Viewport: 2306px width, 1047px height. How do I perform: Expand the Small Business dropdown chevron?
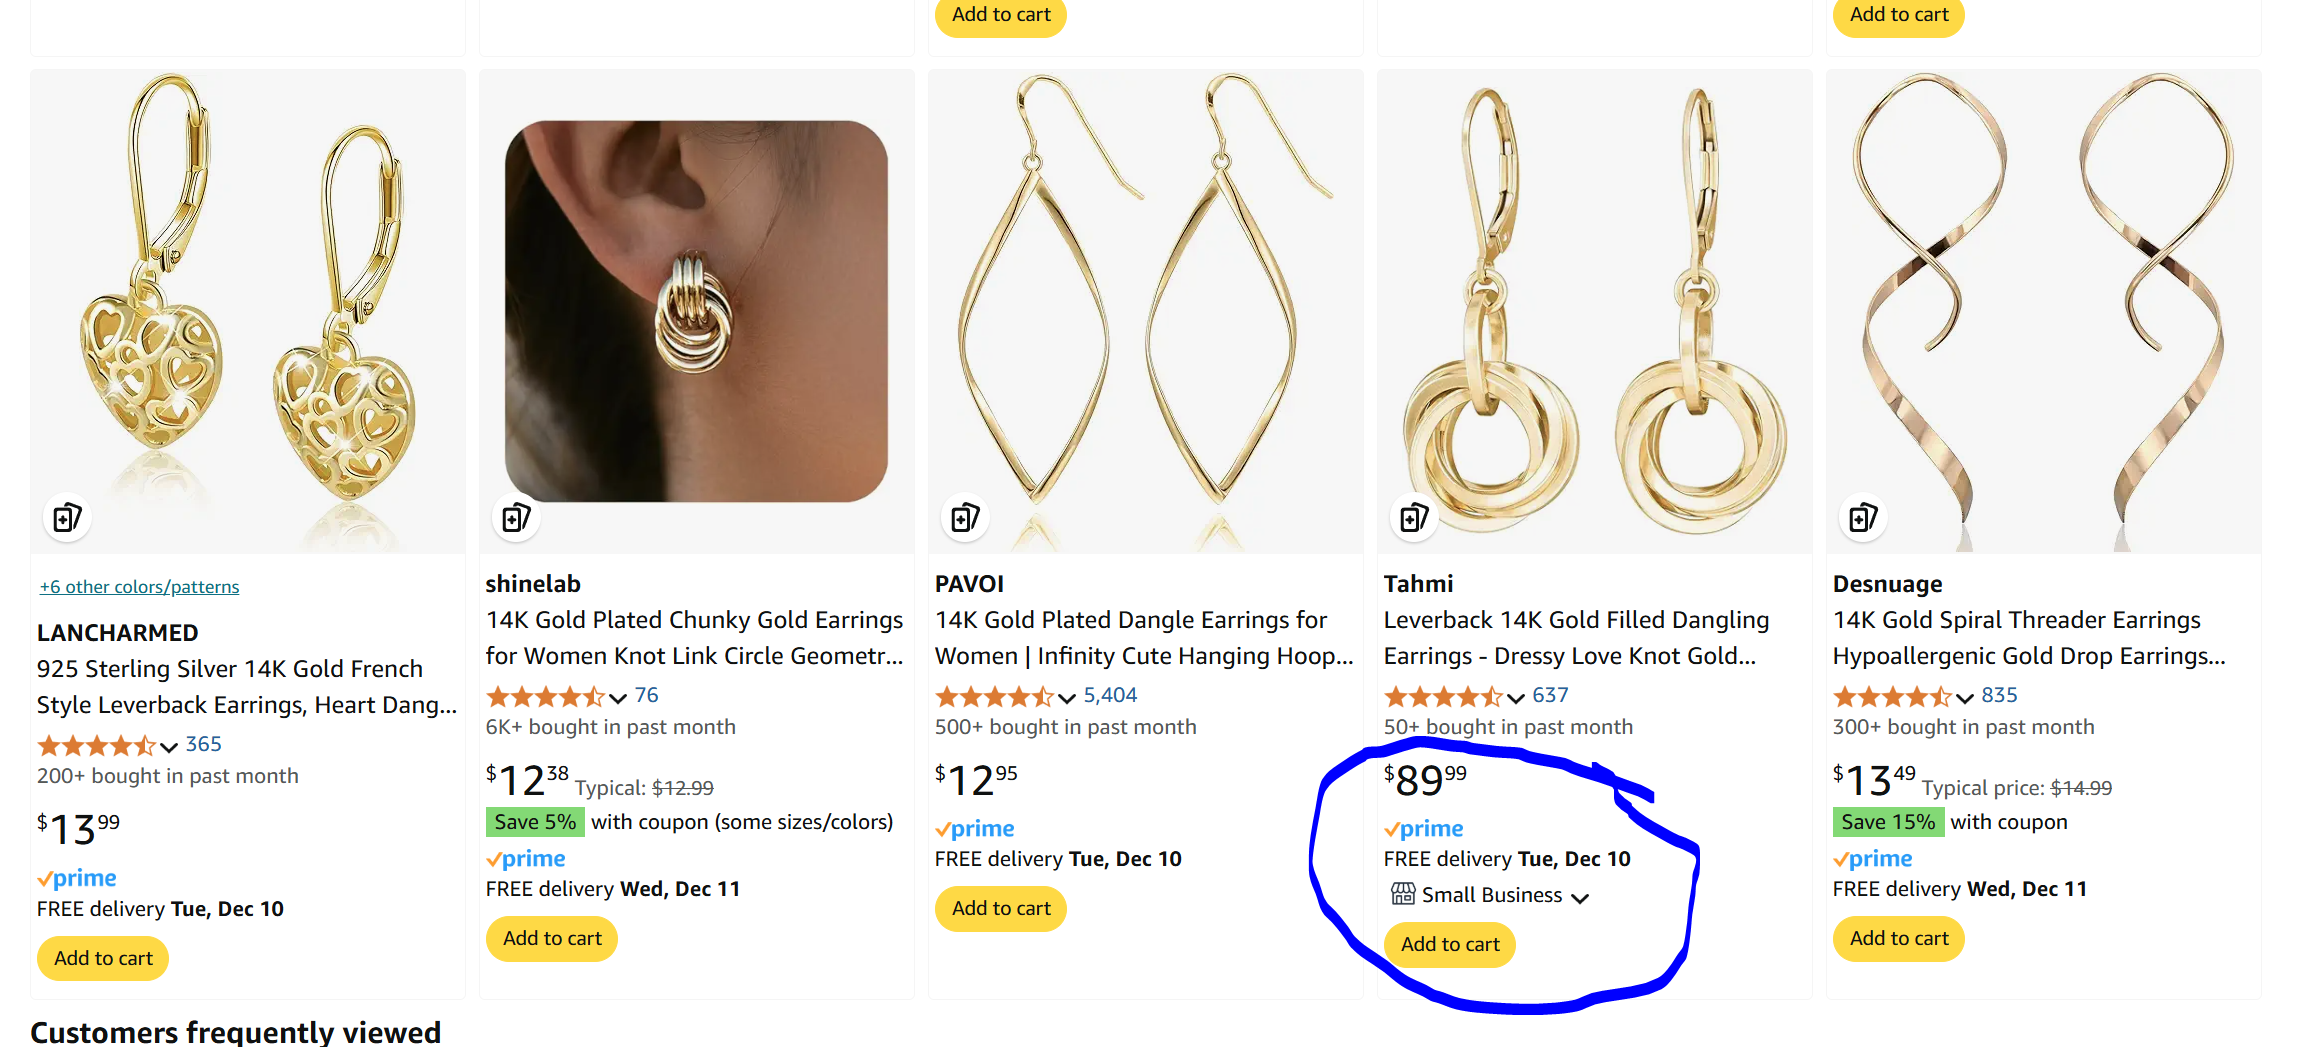pyautogui.click(x=1580, y=898)
